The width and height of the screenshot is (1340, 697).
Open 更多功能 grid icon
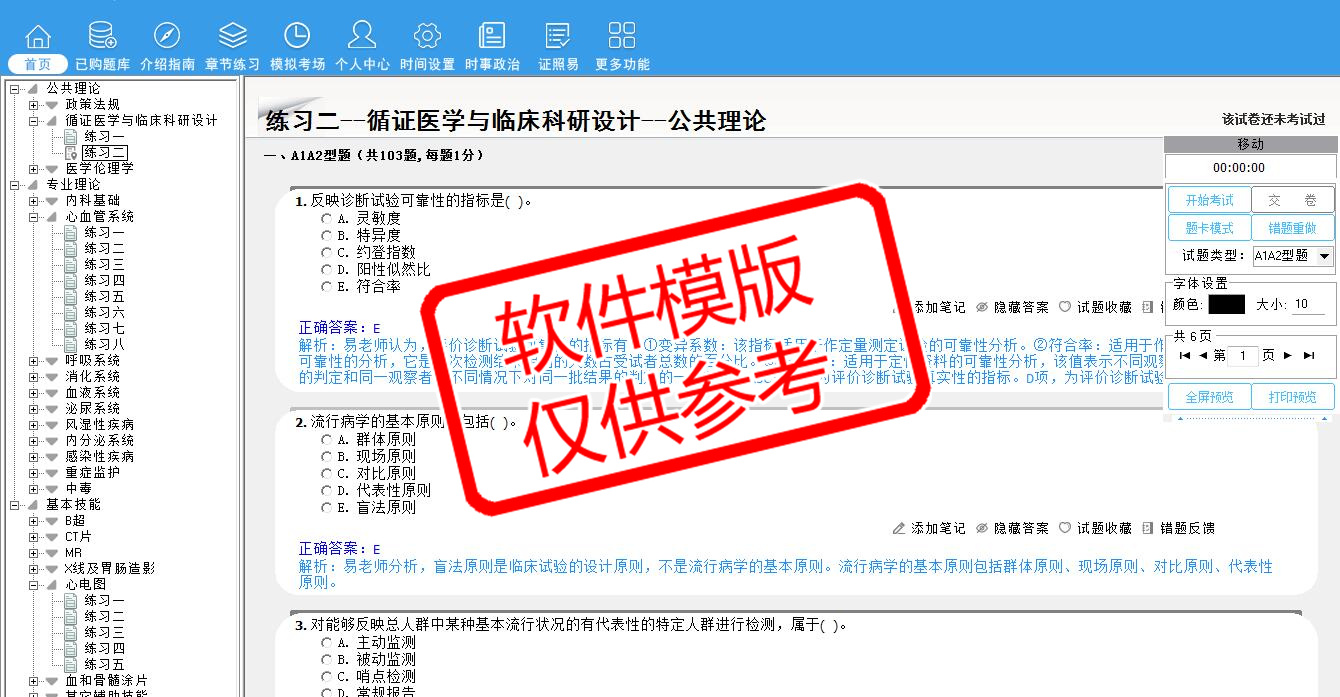coord(621,37)
